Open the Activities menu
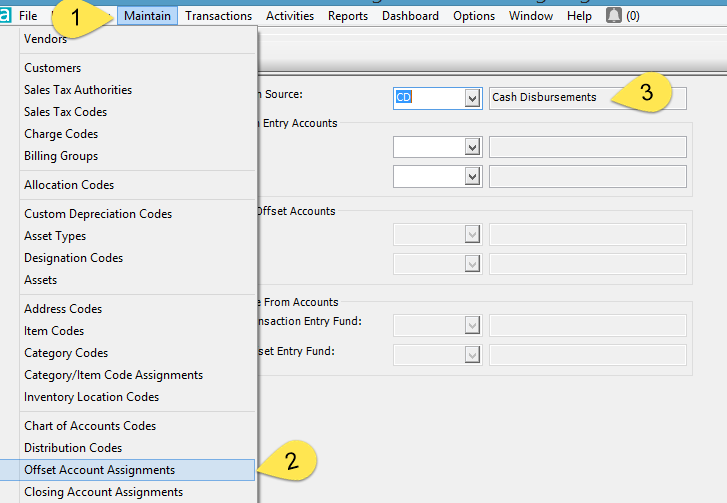This screenshot has height=503, width=727. [x=290, y=16]
